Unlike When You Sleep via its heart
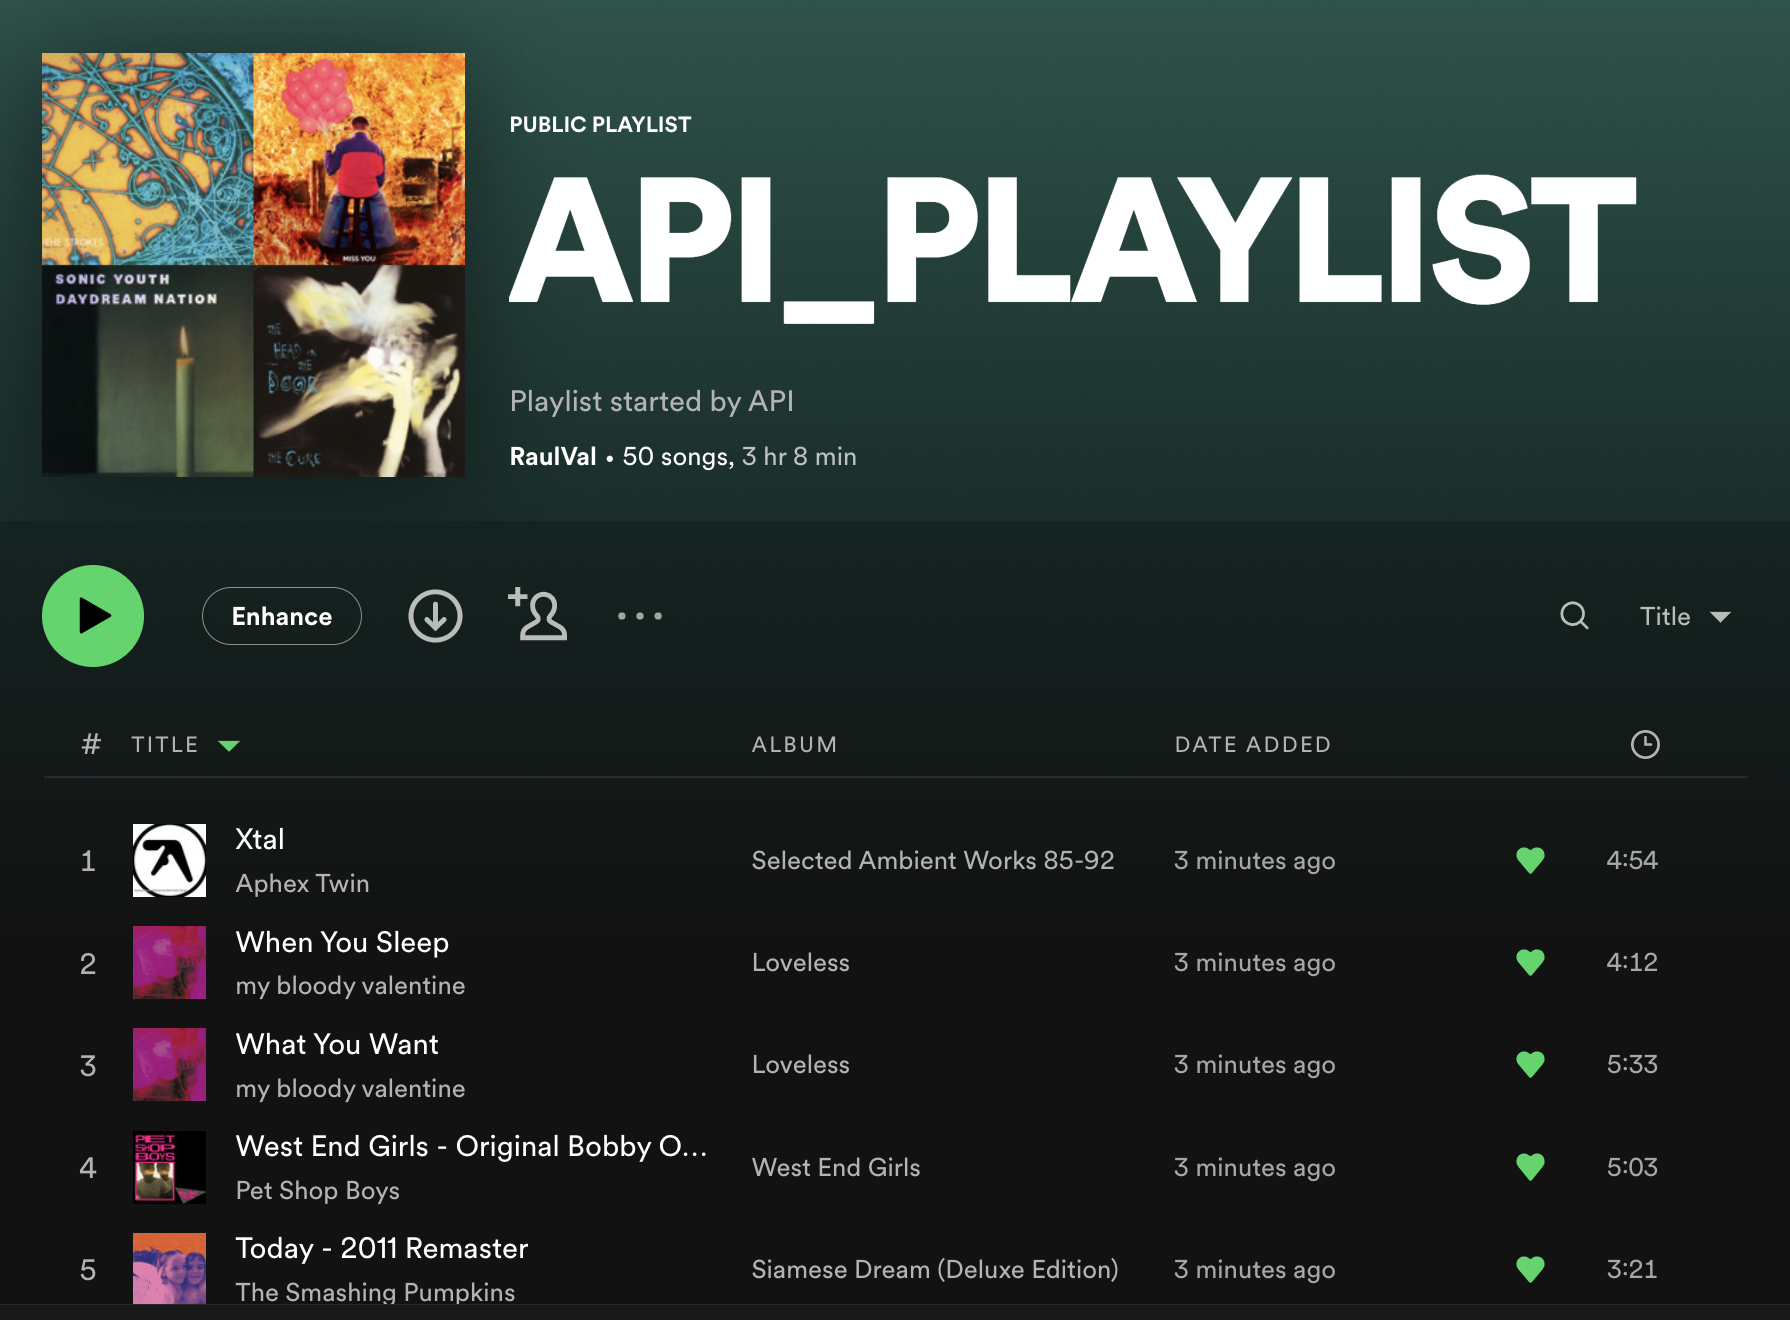Screen dimensions: 1790x1320 tap(1530, 962)
